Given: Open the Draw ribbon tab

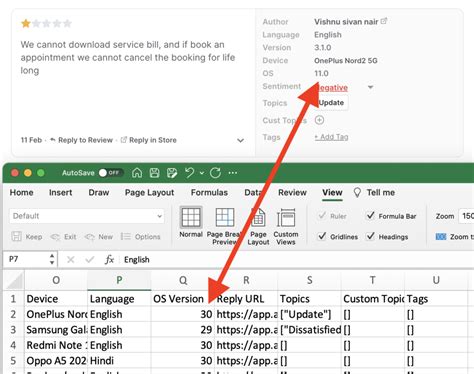Looking at the screenshot, I should click(99, 192).
